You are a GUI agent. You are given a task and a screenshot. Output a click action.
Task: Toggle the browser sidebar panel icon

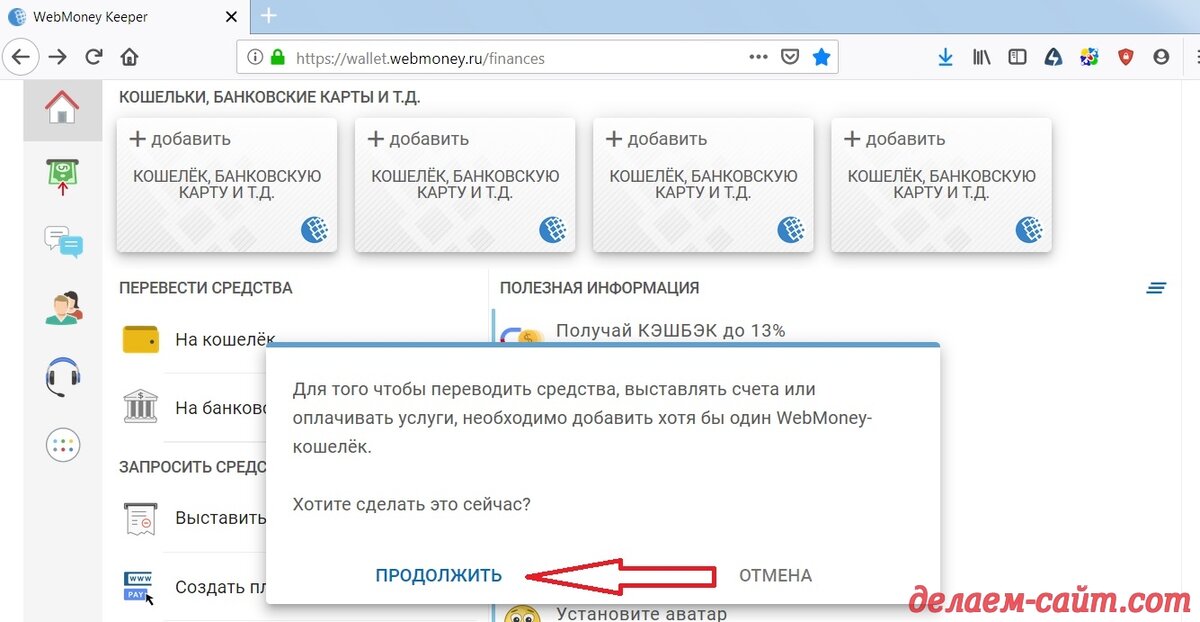[1017, 58]
